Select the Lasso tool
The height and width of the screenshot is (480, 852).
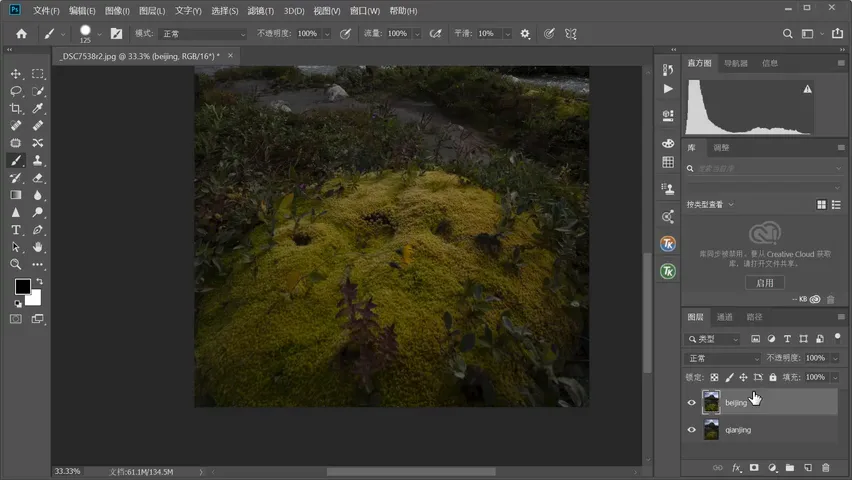[x=16, y=91]
